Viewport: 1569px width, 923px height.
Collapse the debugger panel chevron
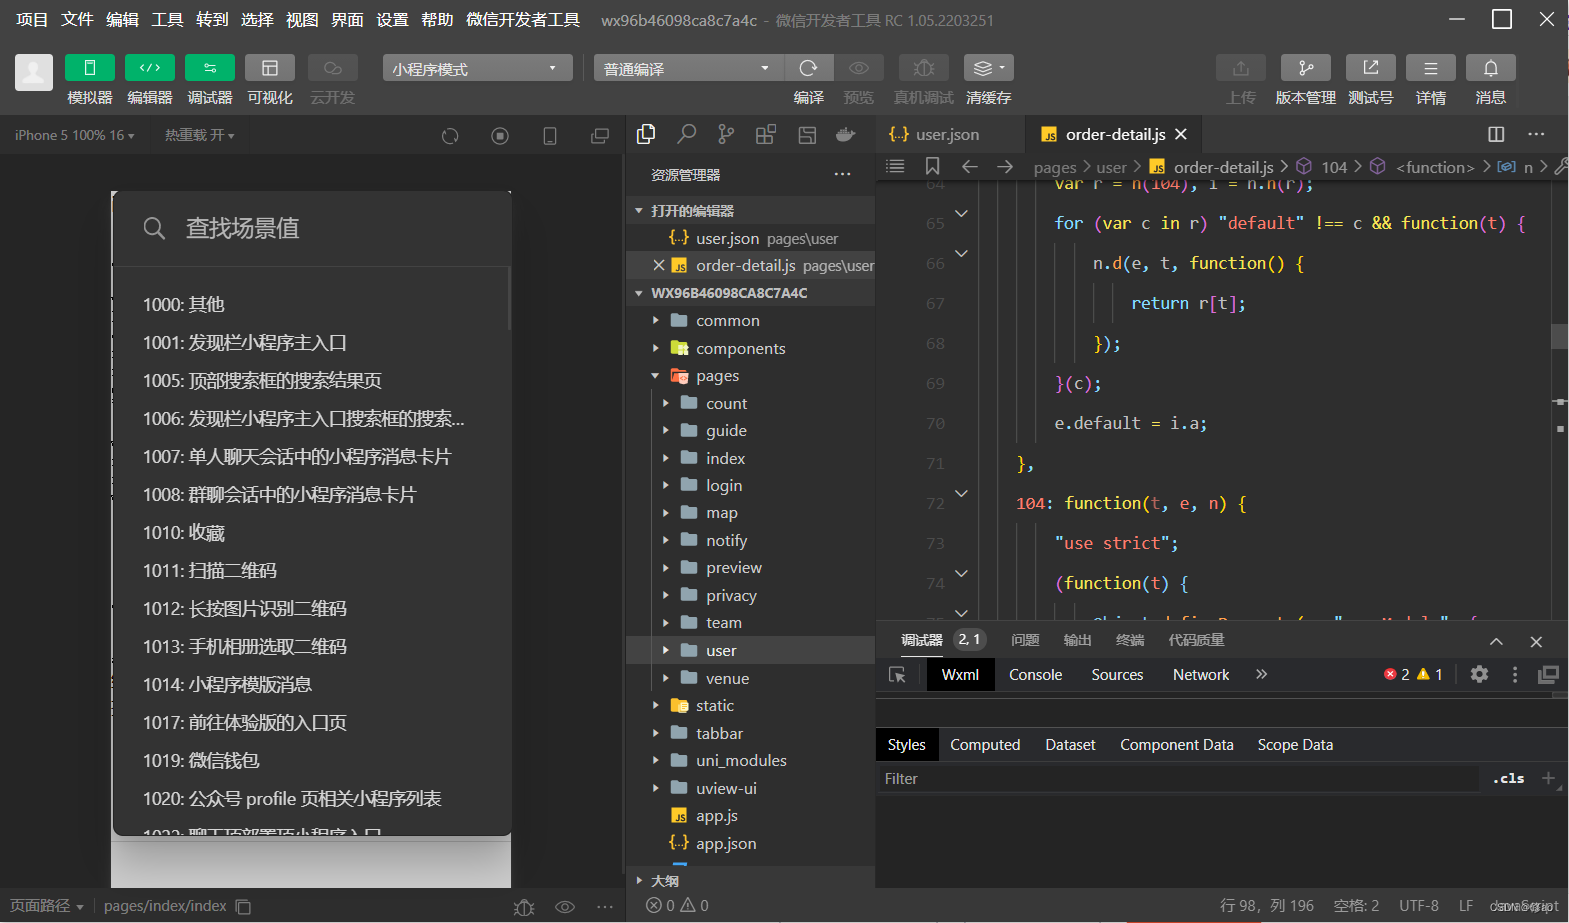tap(1496, 641)
